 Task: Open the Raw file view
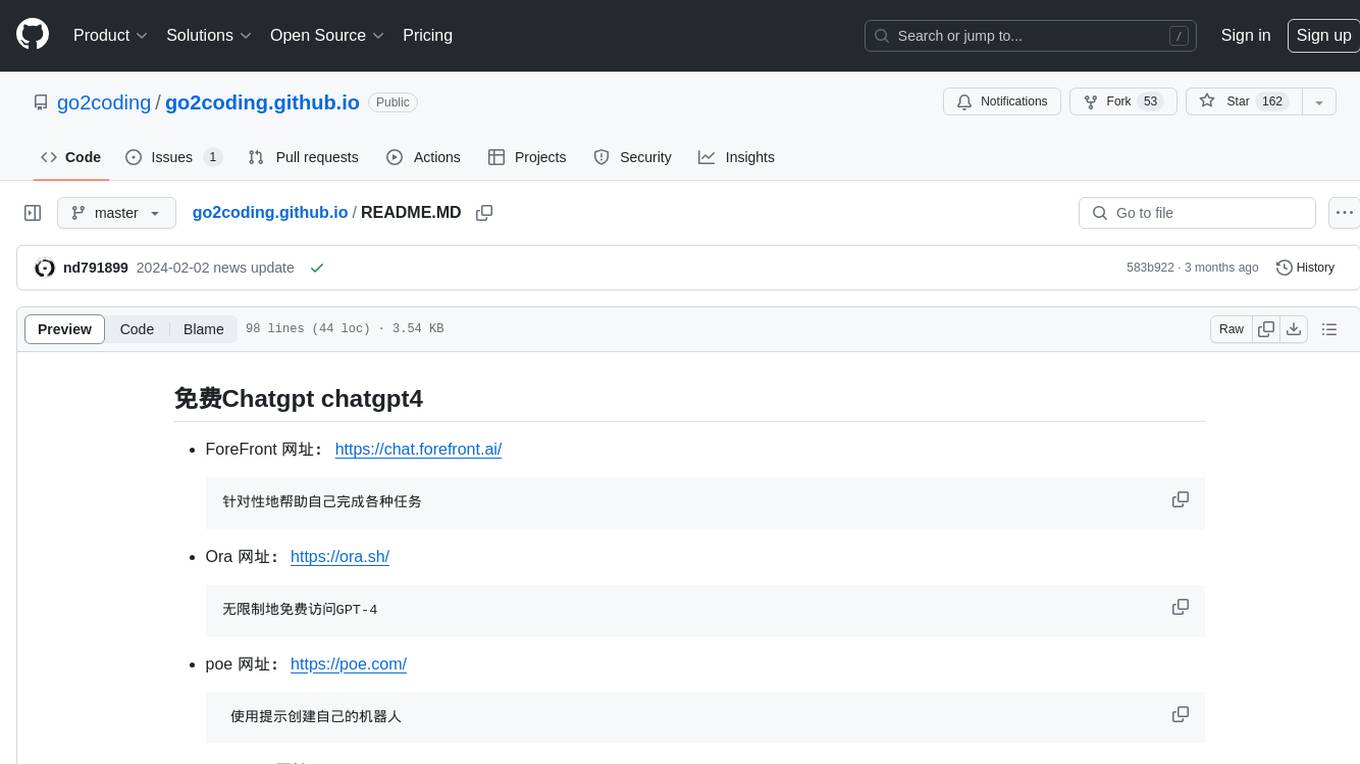click(x=1231, y=329)
